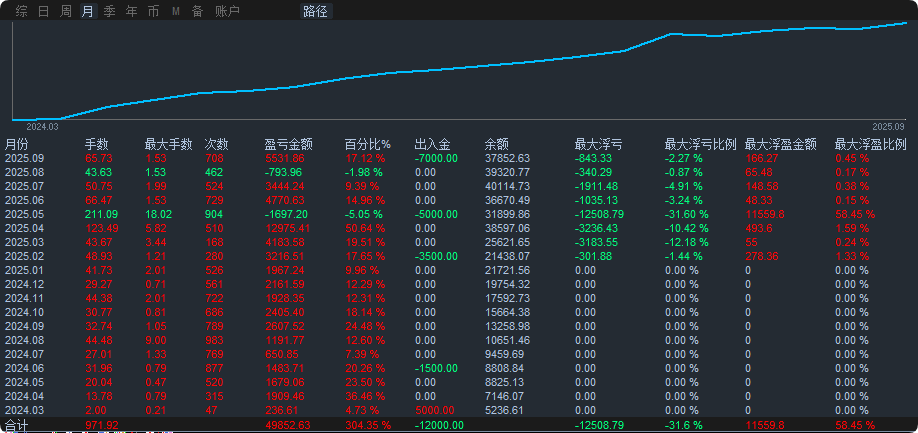Open the 币 currency tab
The height and width of the screenshot is (433, 918).
153,11
